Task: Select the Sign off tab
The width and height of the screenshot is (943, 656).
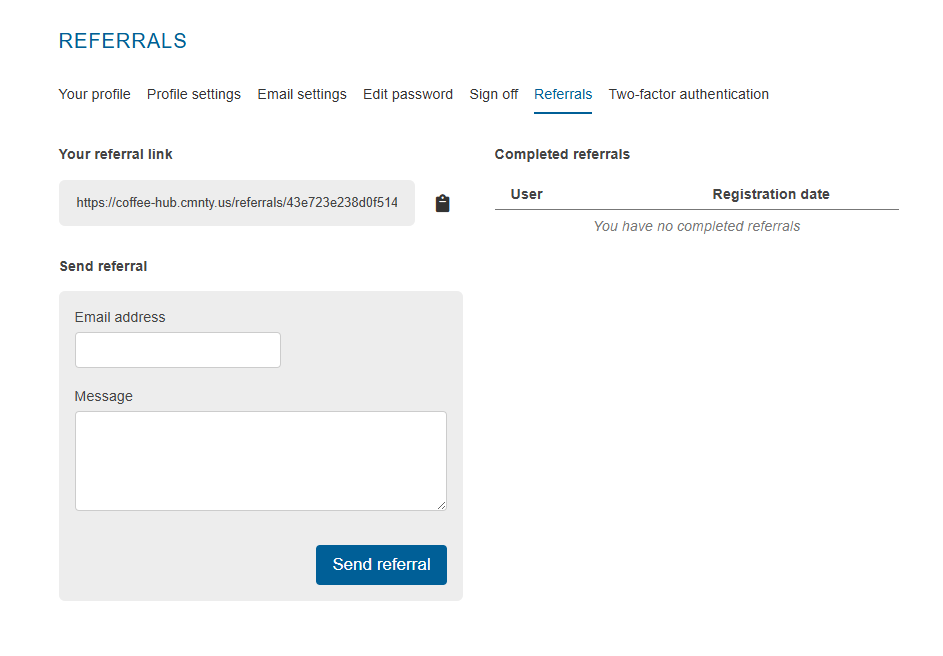Action: [x=494, y=94]
